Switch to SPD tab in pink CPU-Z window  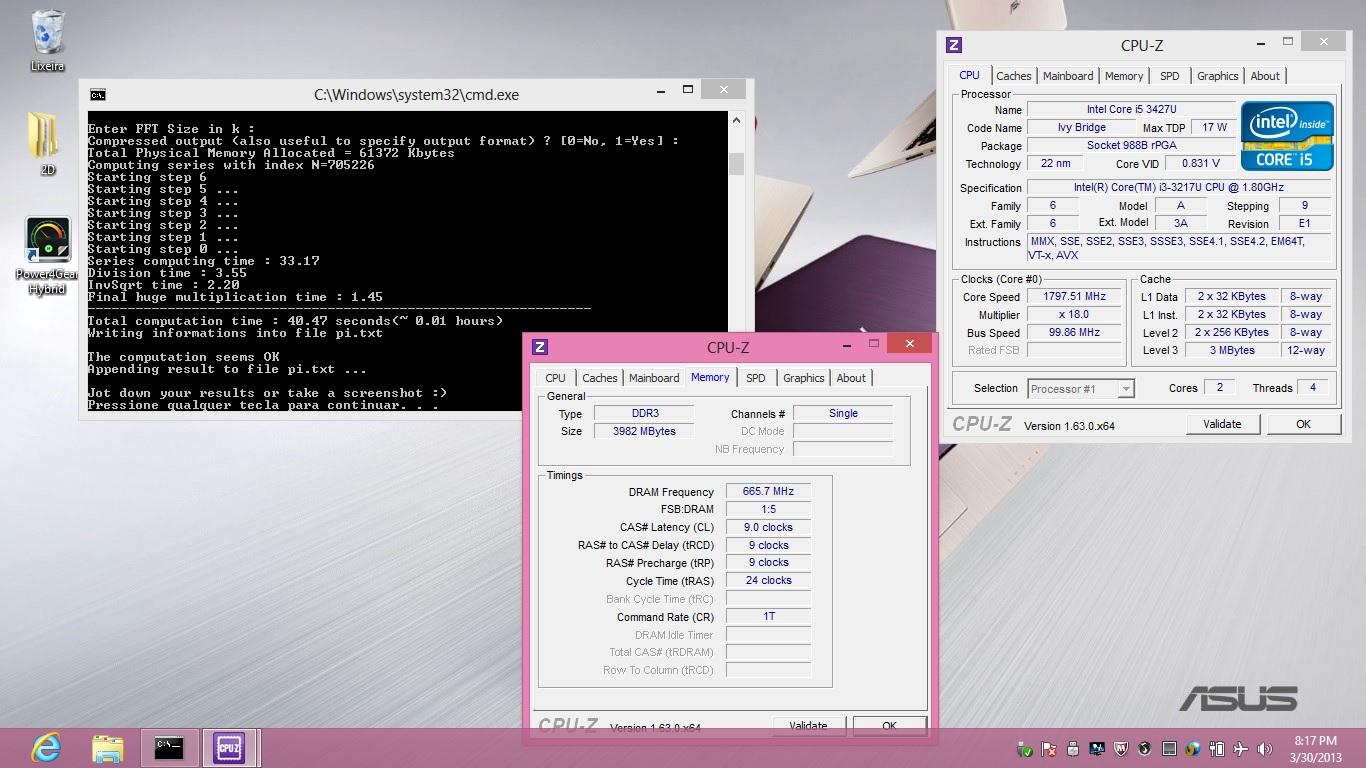coord(756,378)
